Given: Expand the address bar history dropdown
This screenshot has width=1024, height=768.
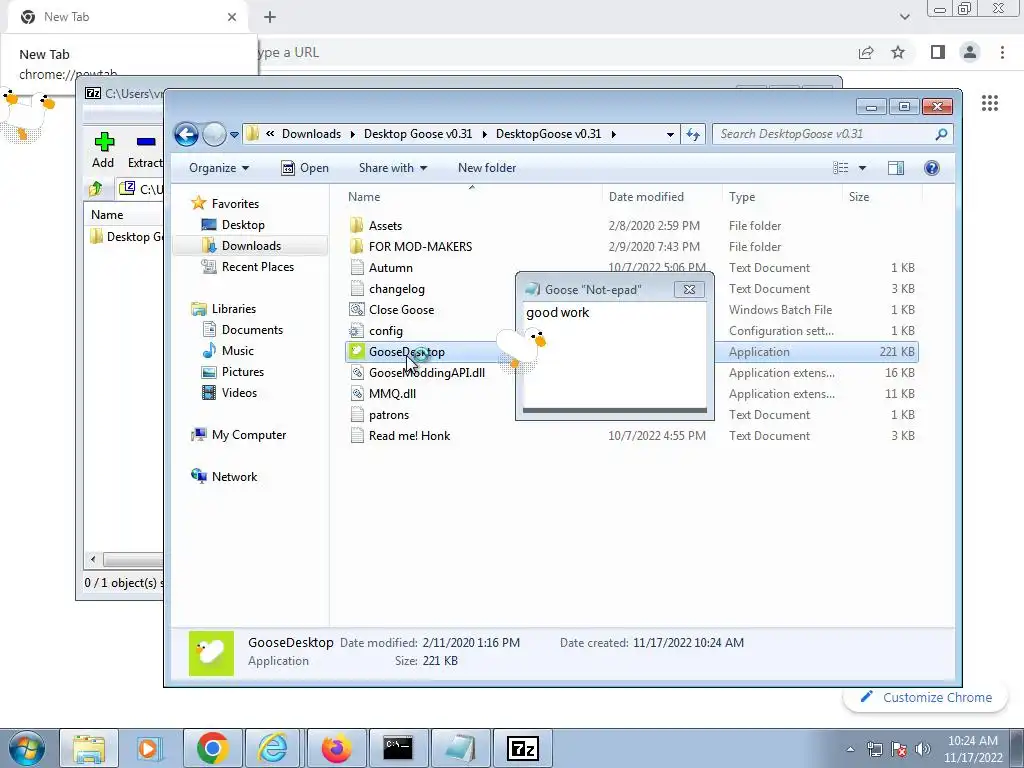Looking at the screenshot, I should click(669, 135).
